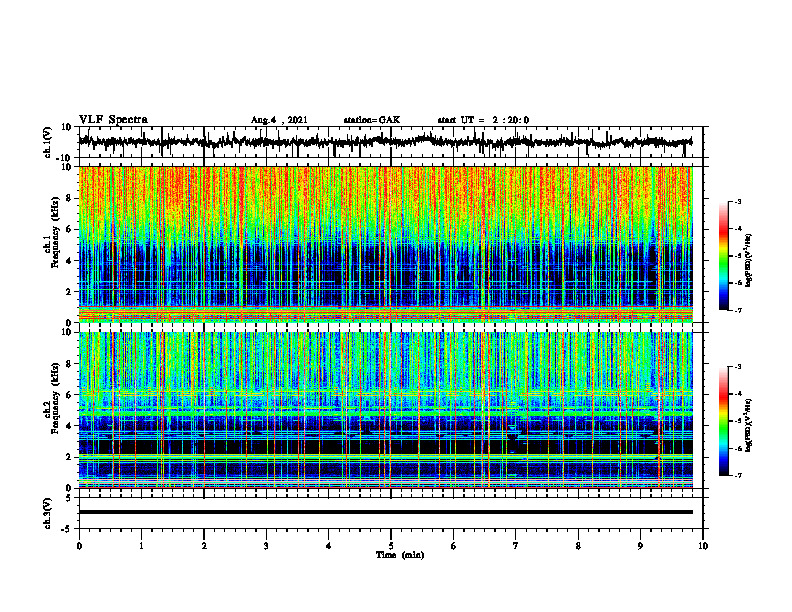The image size is (792, 612).
Task: Click the "-4" label on ch.1 color bar
Action: coord(737,228)
